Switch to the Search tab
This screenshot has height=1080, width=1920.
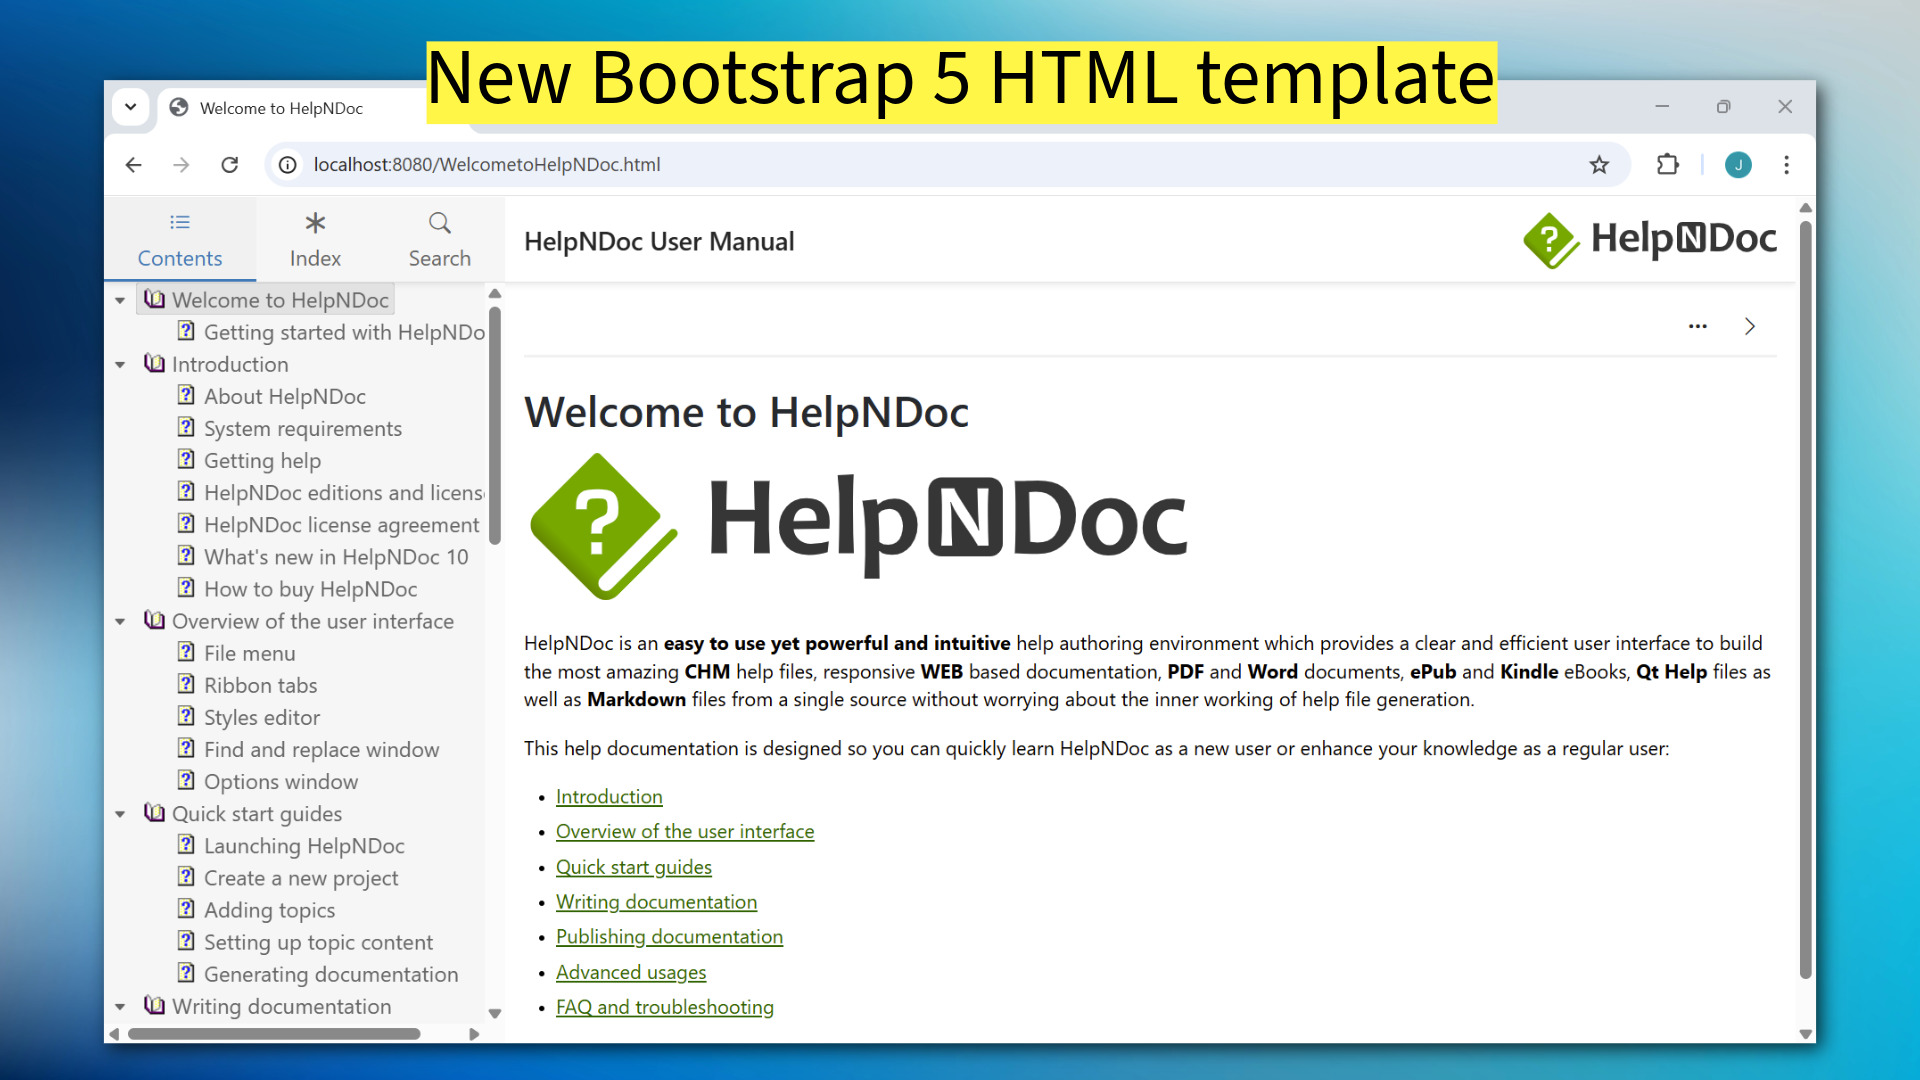(439, 240)
